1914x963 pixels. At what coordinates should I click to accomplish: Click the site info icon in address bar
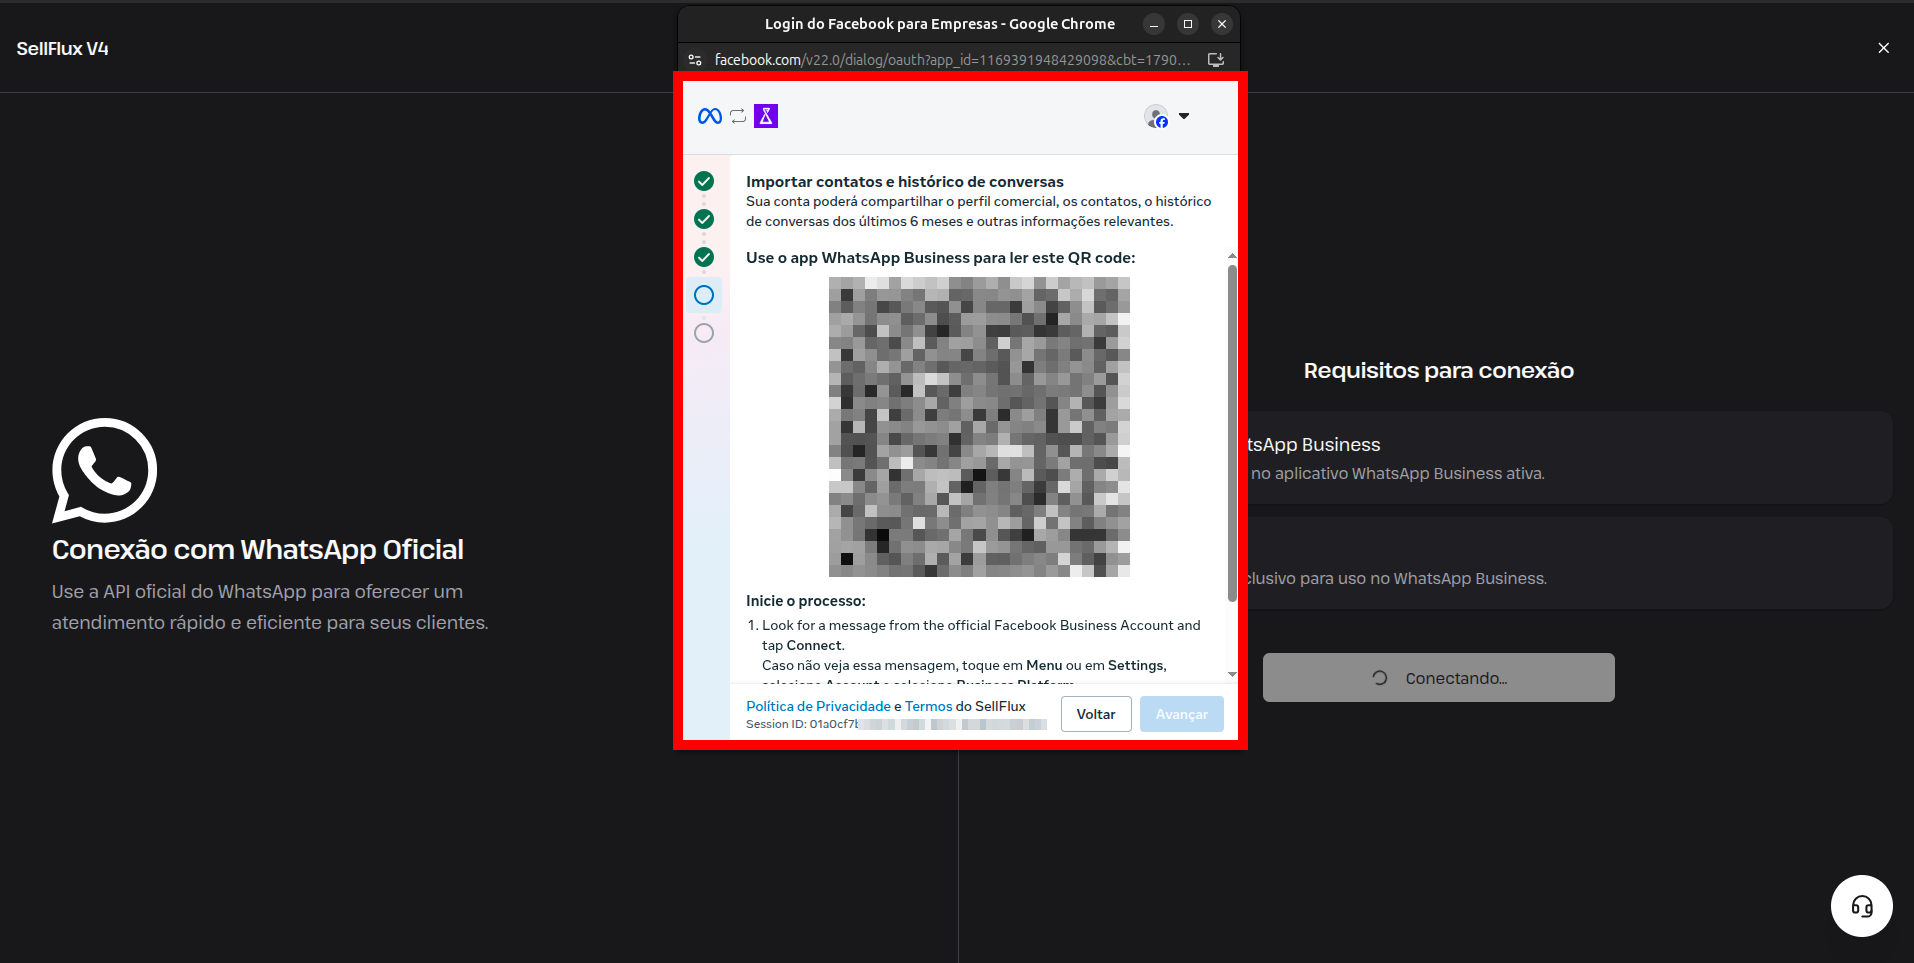click(x=695, y=60)
